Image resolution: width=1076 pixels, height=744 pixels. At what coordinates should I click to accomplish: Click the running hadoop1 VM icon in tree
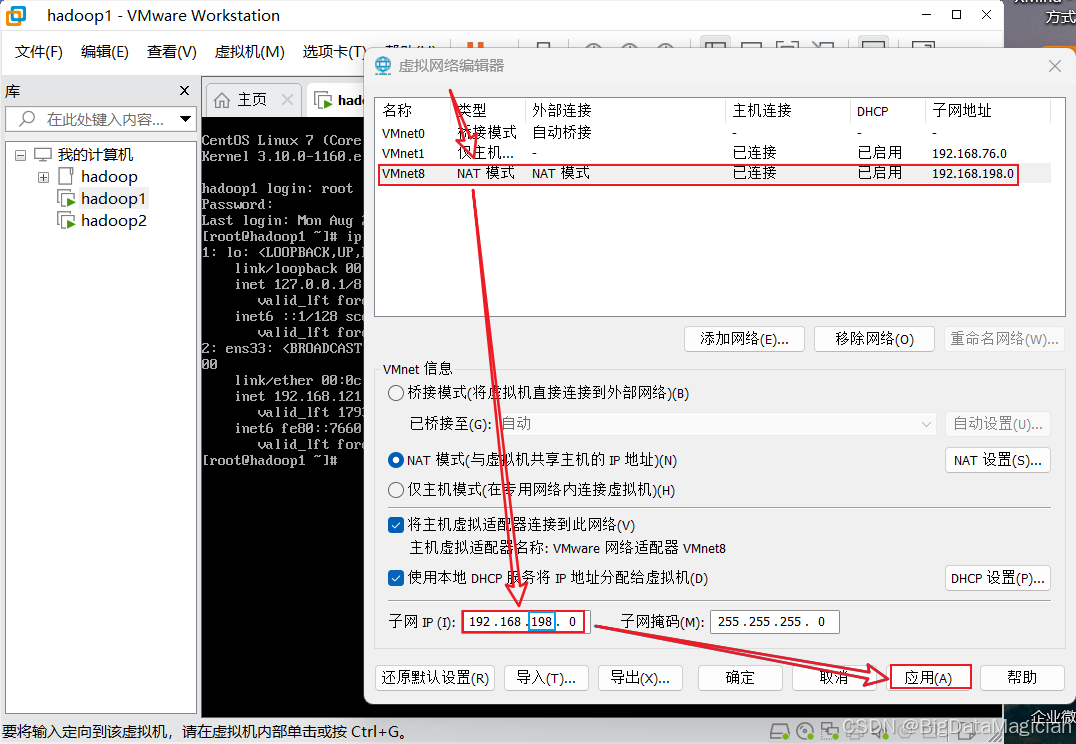pos(67,199)
